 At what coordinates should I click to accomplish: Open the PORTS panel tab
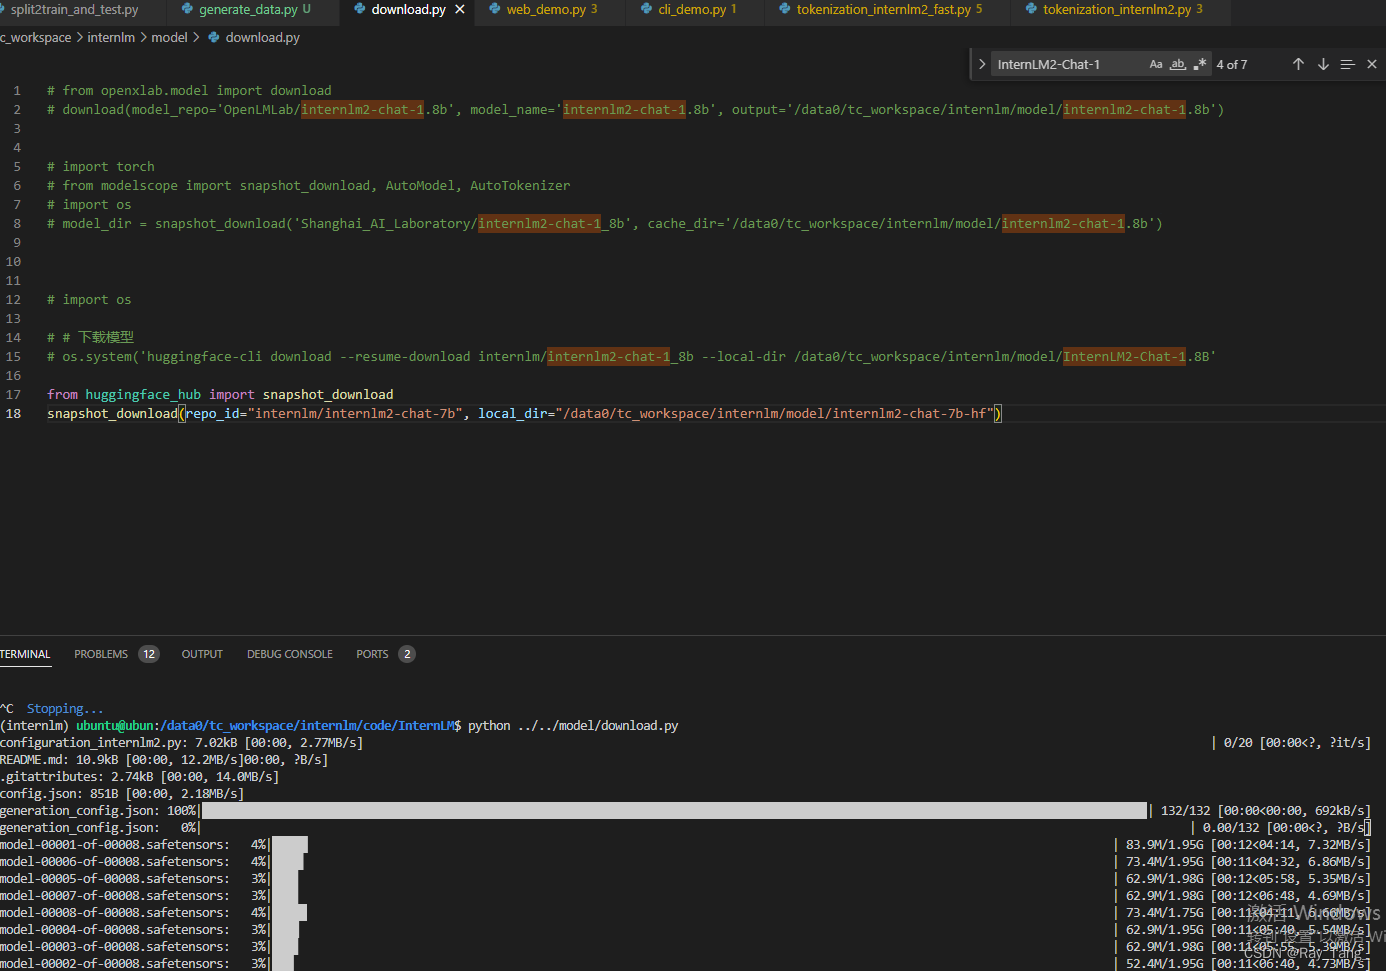(x=372, y=654)
